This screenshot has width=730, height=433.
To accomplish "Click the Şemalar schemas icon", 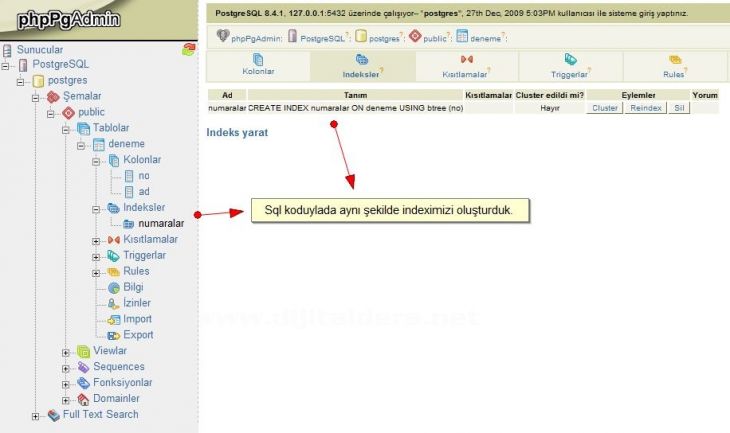I will [54, 97].
